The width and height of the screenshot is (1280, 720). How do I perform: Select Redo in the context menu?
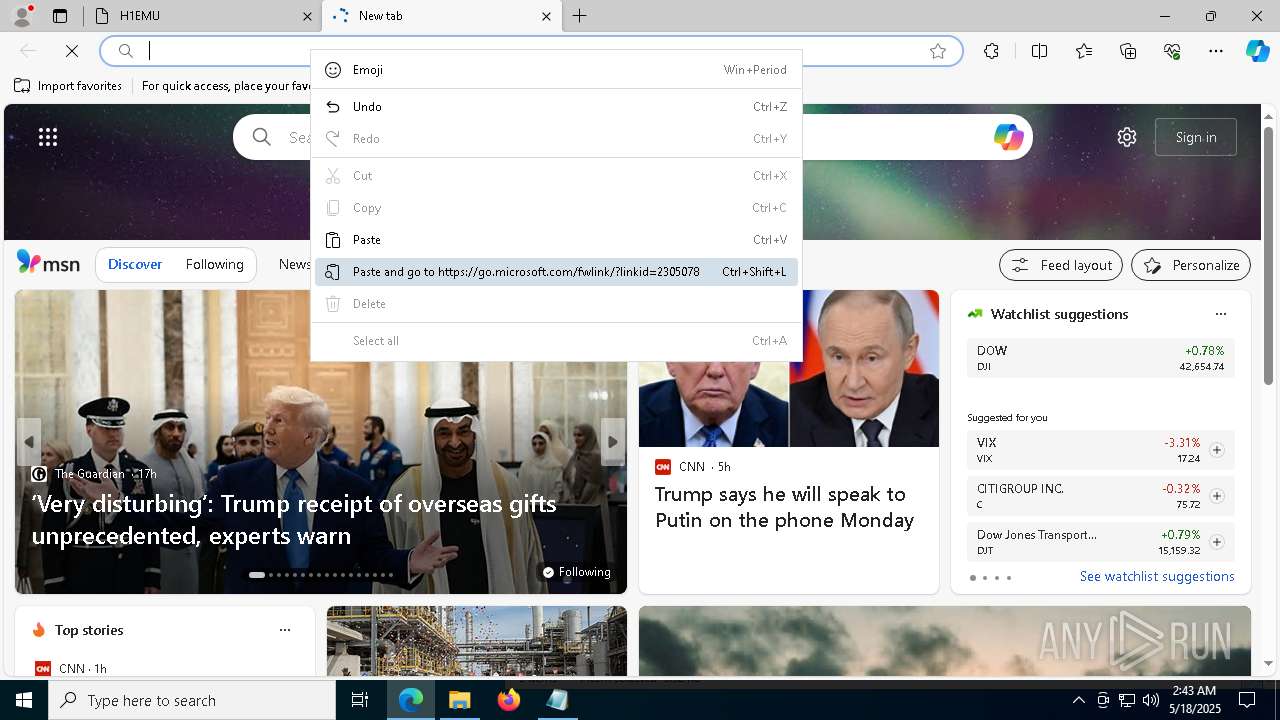click(x=556, y=139)
